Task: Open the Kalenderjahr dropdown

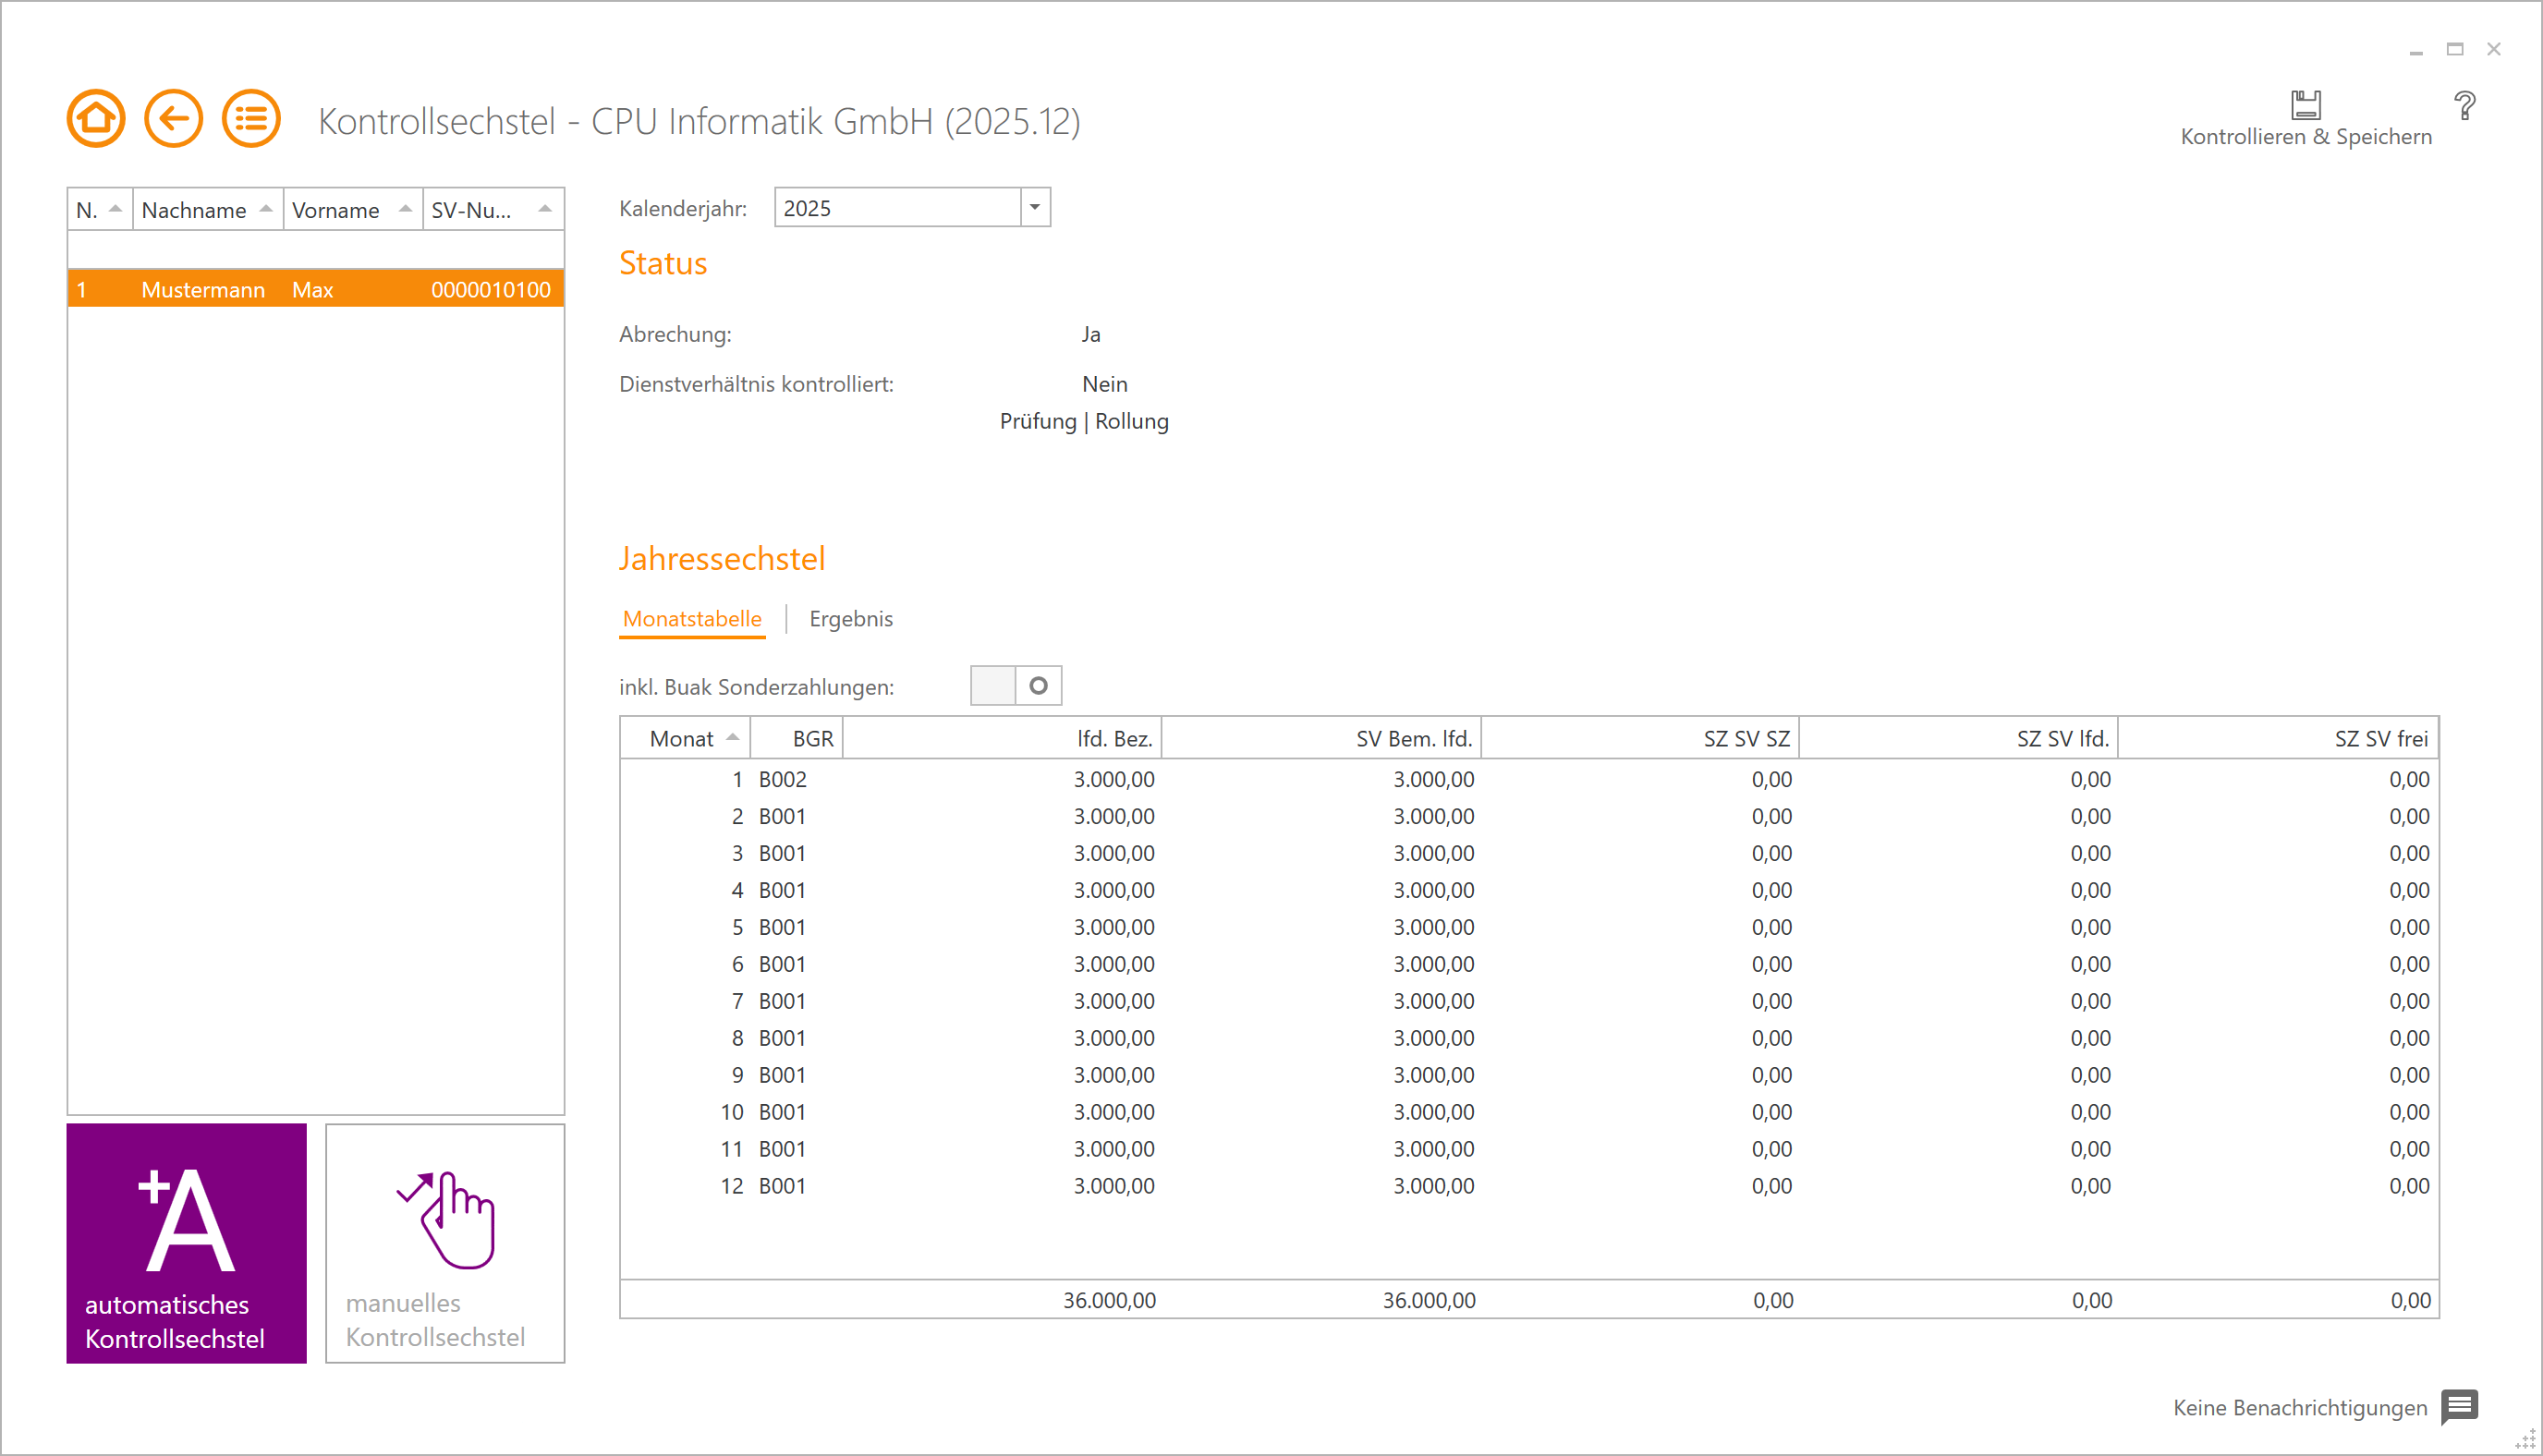Action: pyautogui.click(x=1035, y=207)
